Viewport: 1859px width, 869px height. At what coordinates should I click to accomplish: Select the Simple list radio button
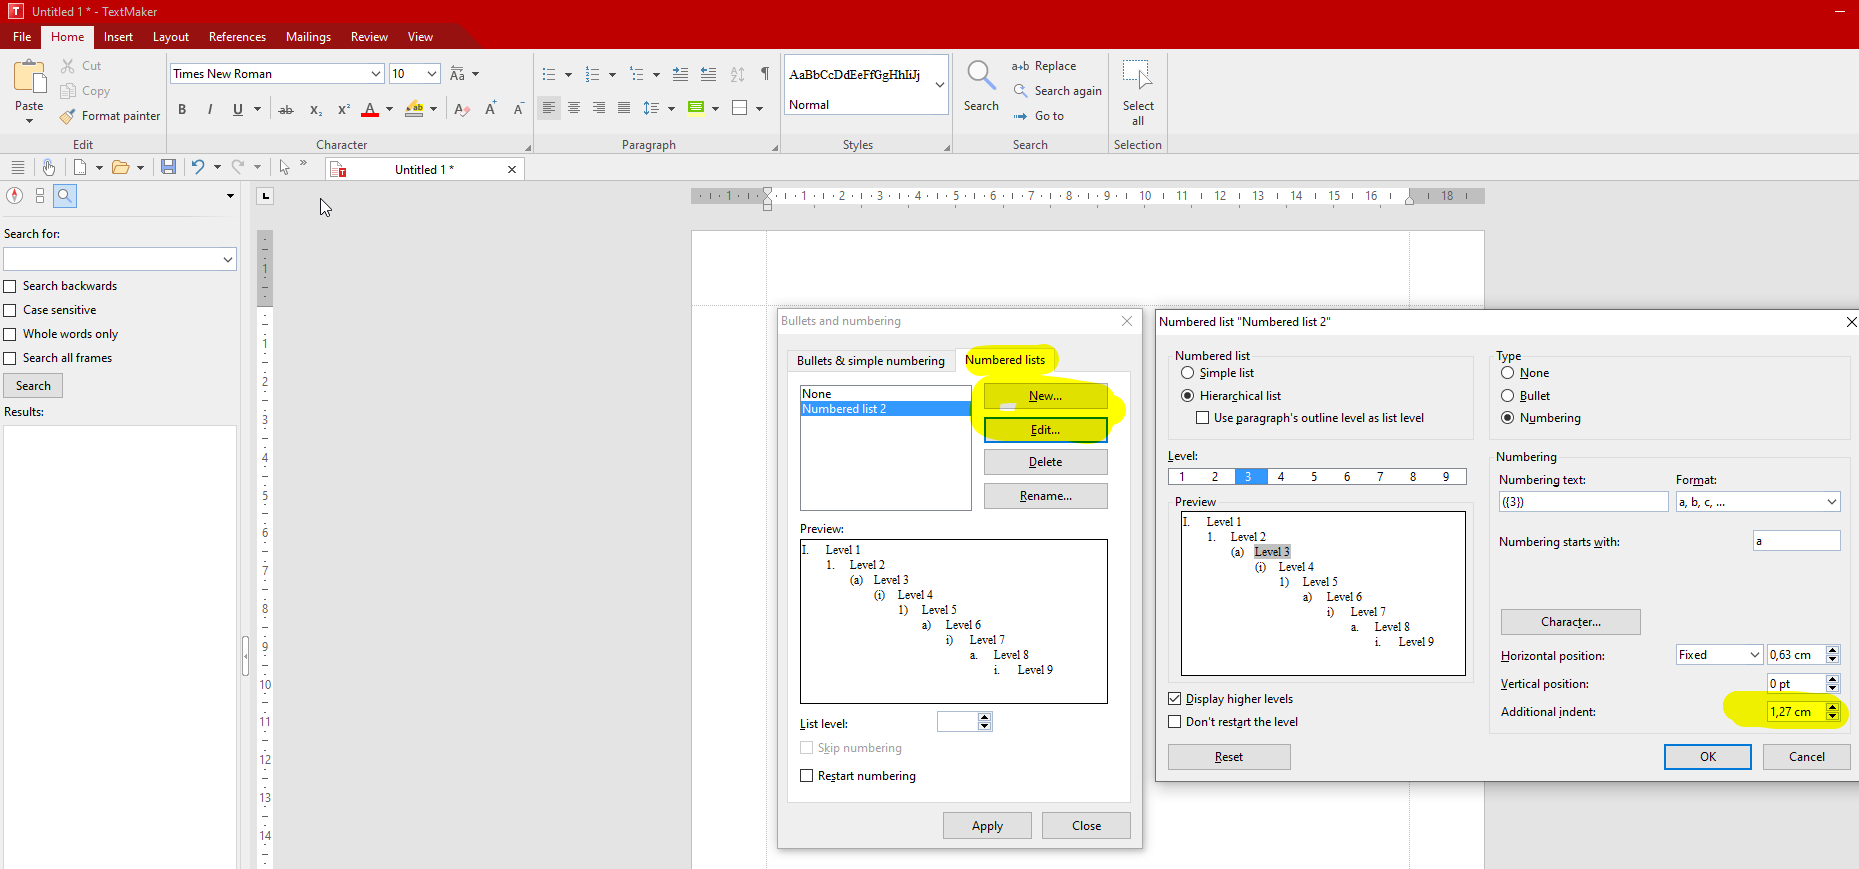(x=1188, y=373)
